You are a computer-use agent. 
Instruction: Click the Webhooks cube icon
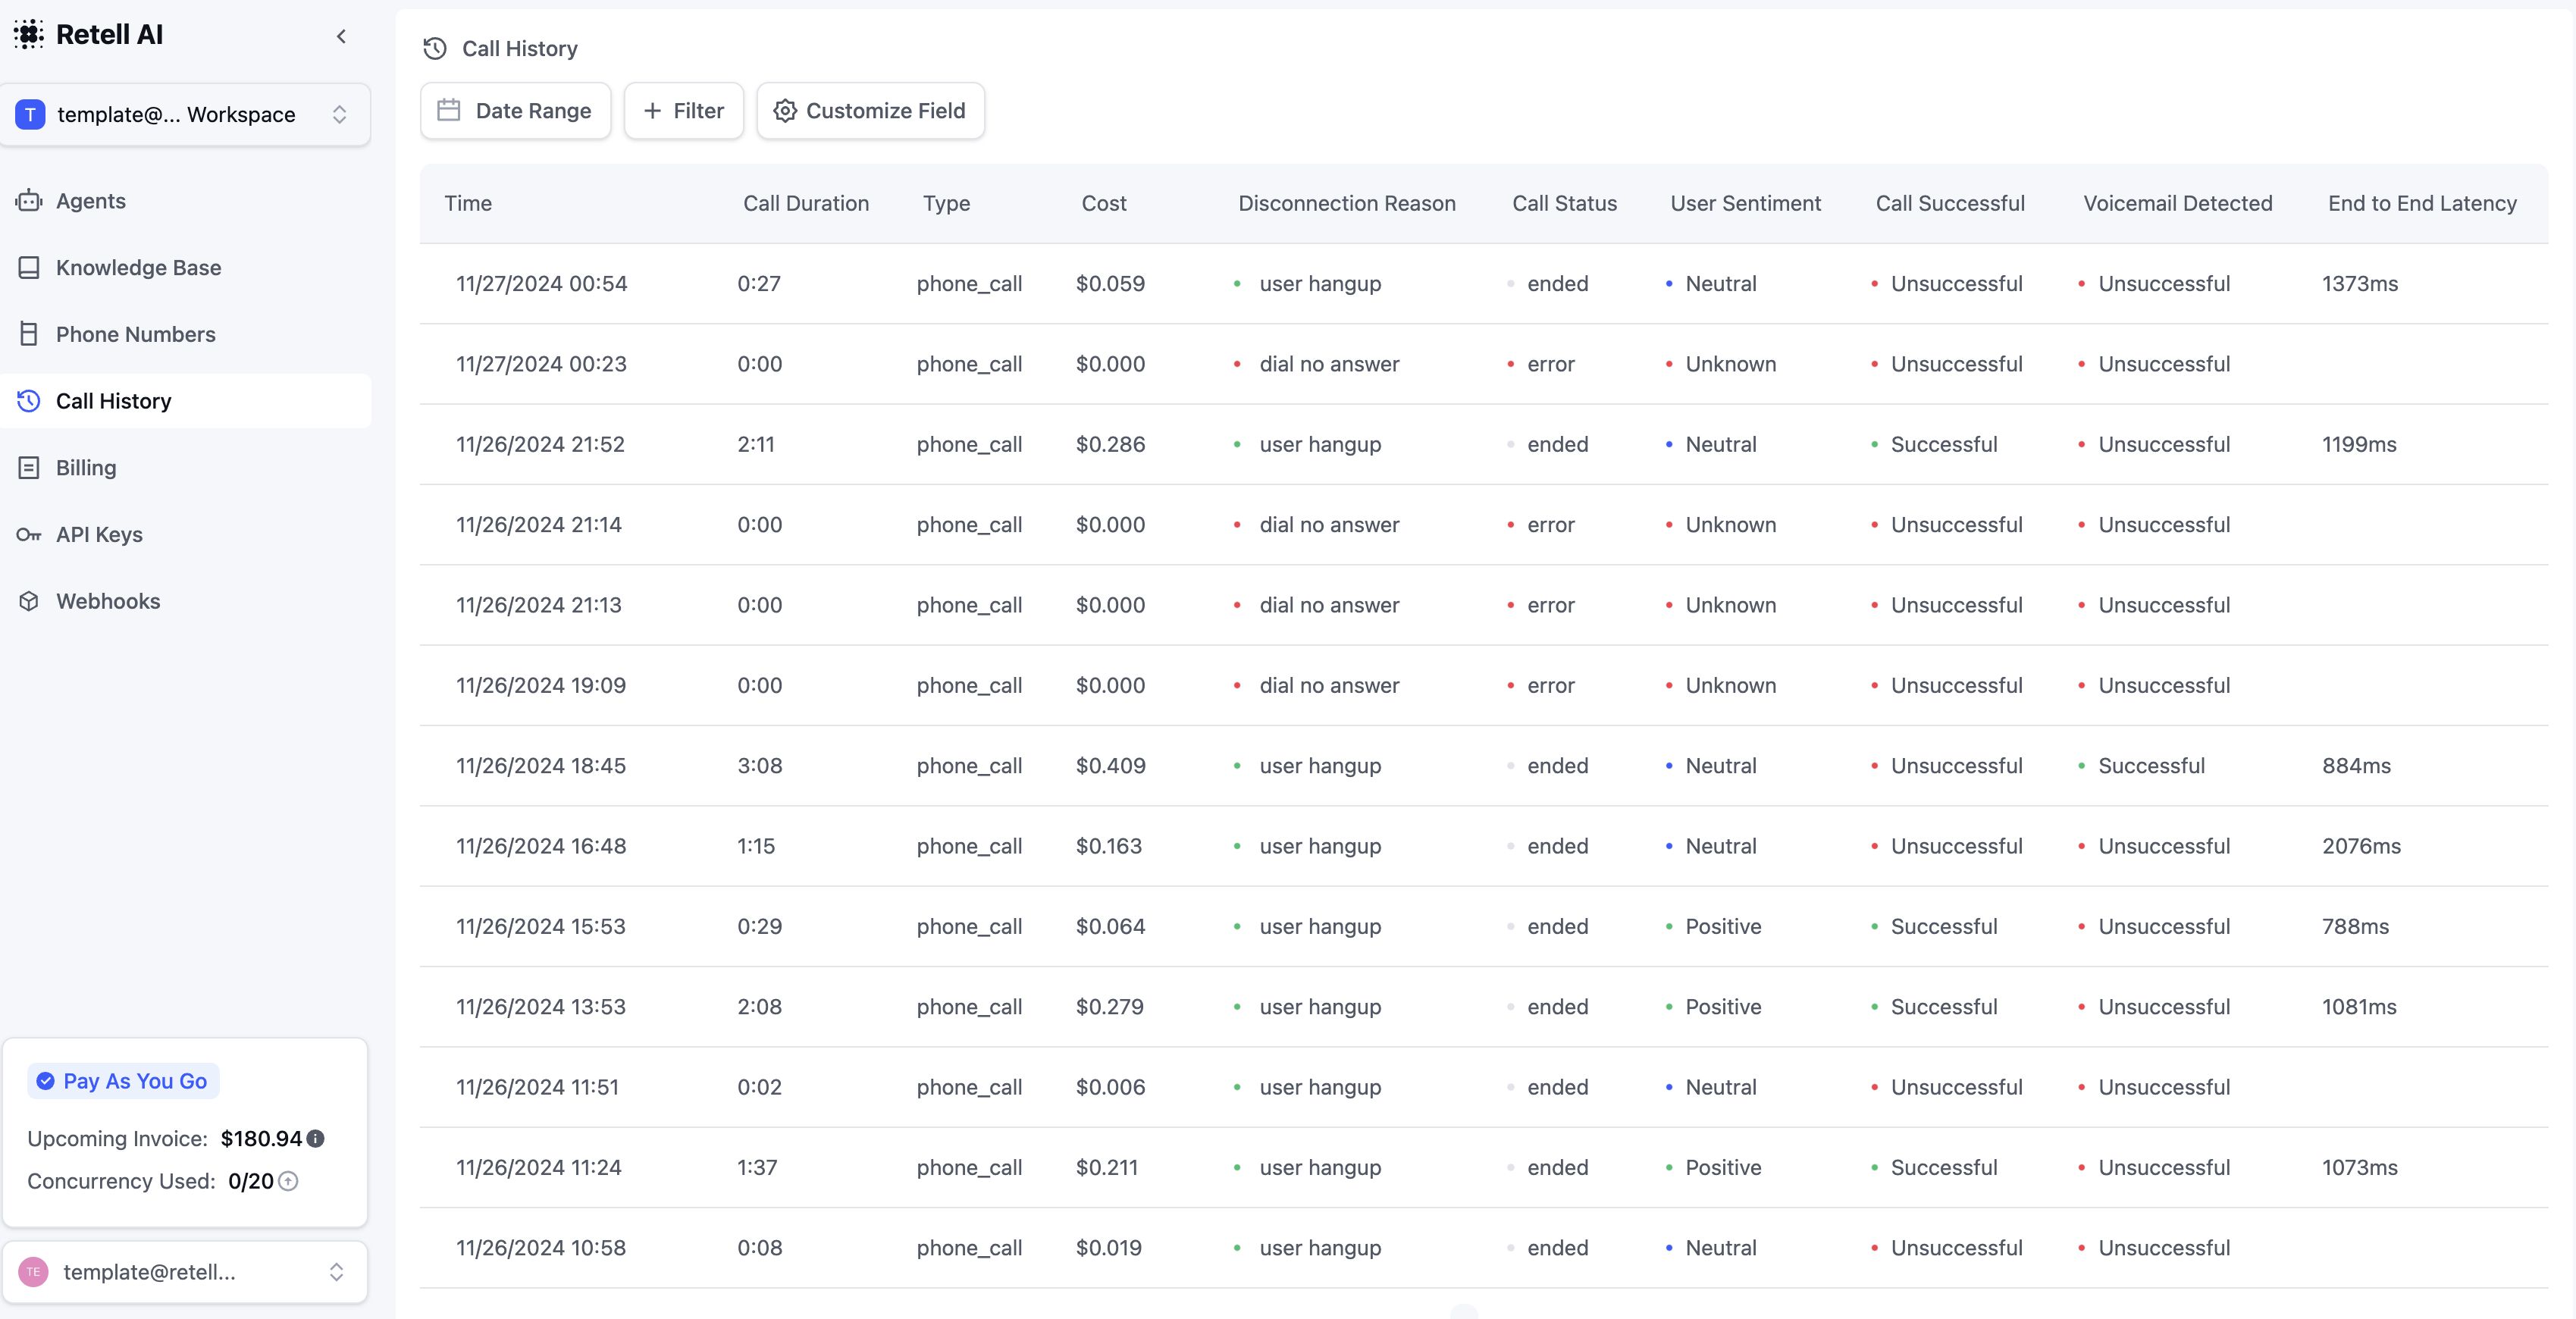click(x=29, y=601)
